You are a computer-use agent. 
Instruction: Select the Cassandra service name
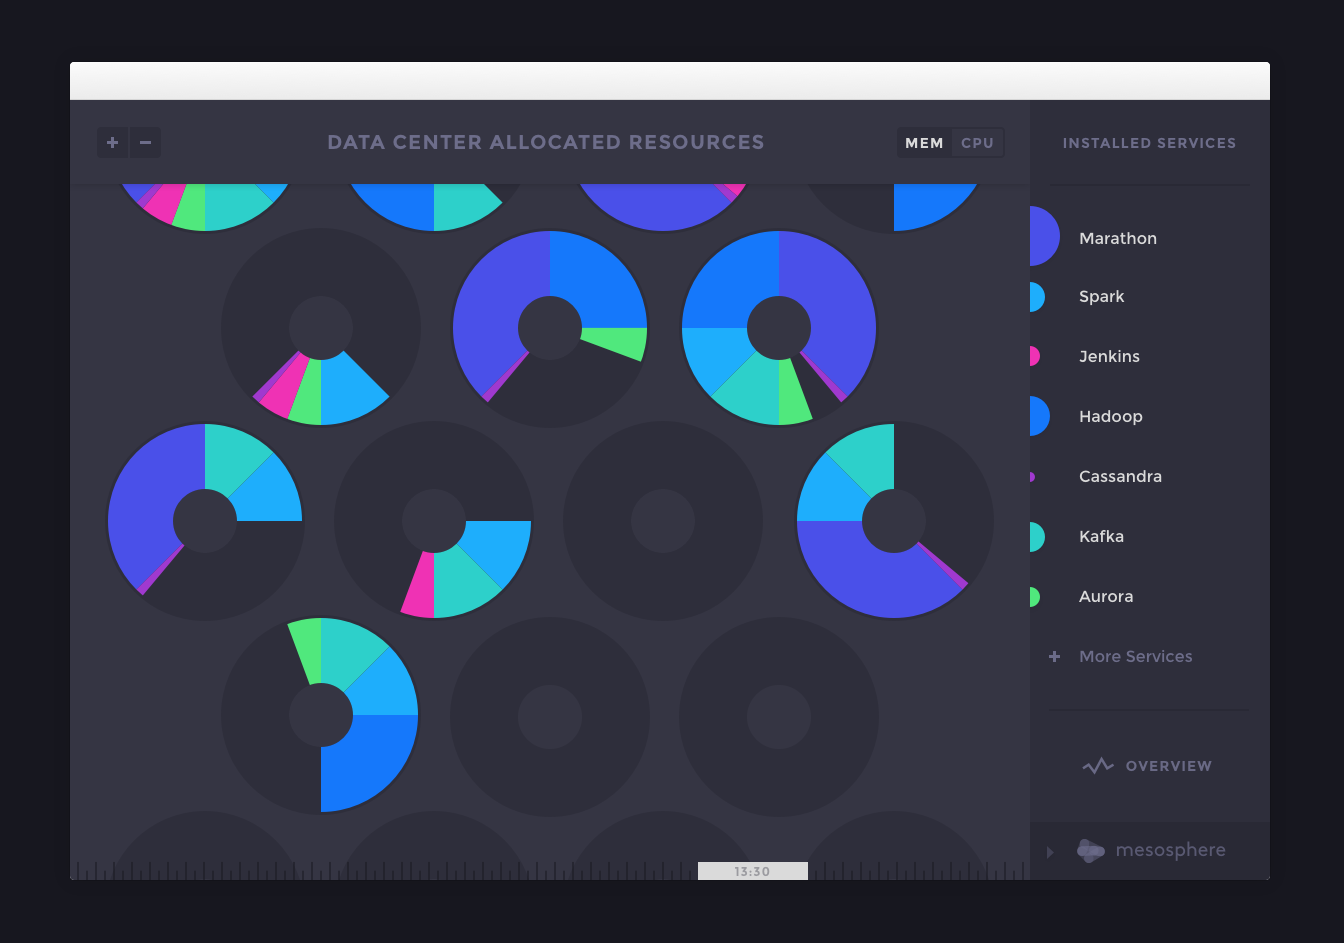tap(1120, 477)
